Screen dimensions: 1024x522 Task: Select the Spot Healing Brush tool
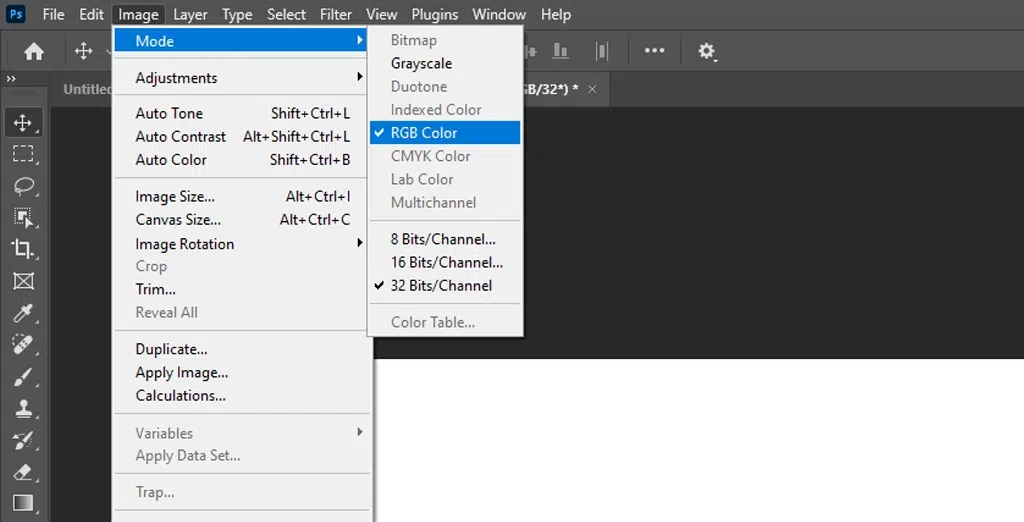click(x=24, y=344)
